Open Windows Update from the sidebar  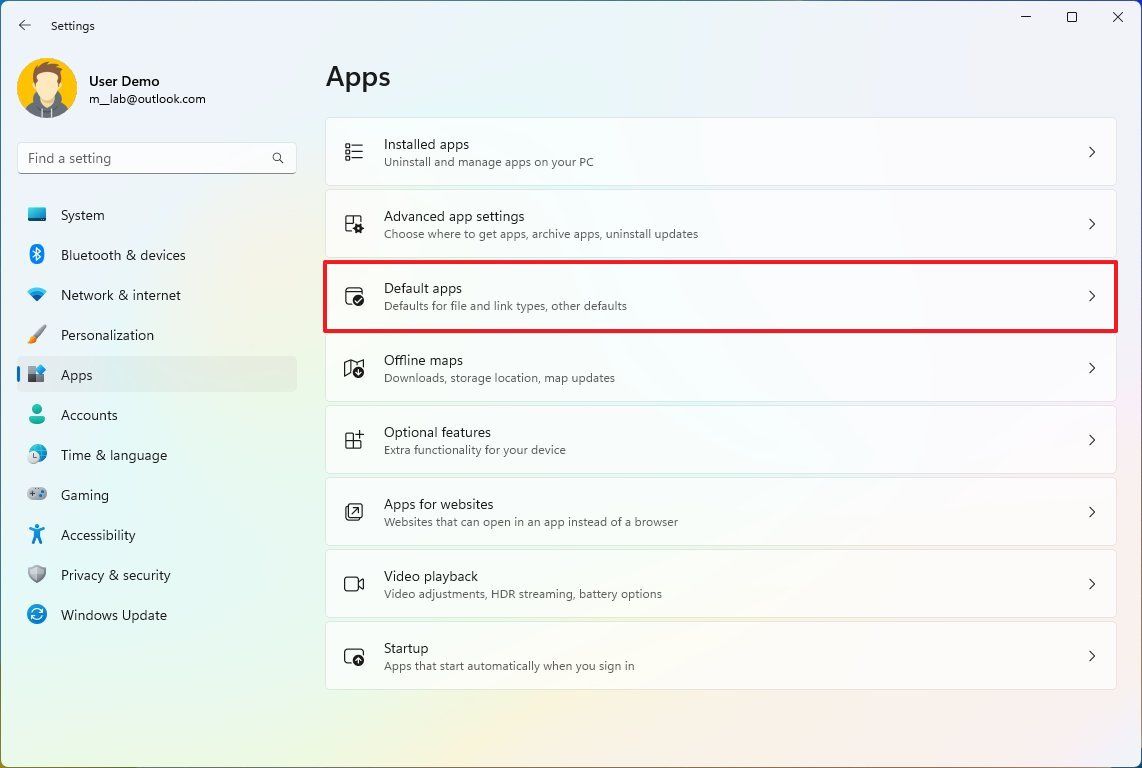coord(113,615)
